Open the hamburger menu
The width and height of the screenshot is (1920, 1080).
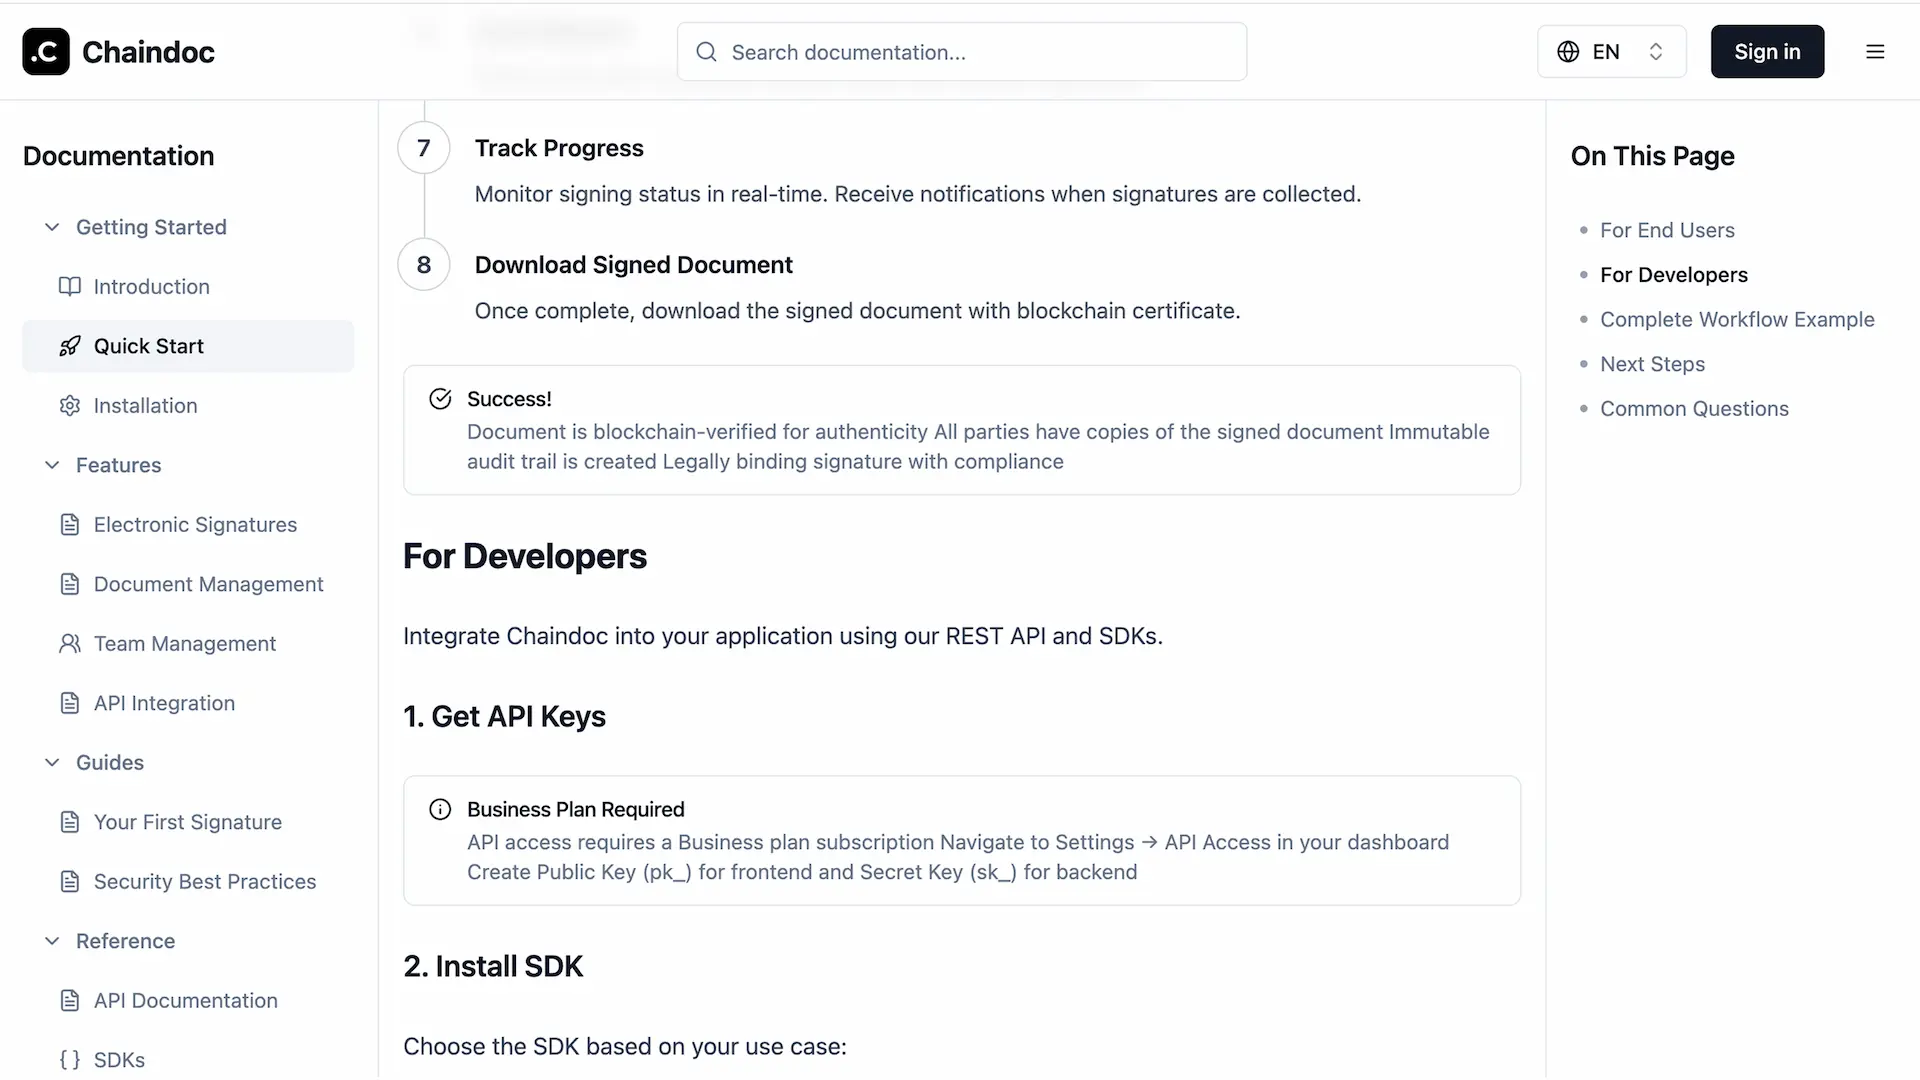click(1875, 51)
